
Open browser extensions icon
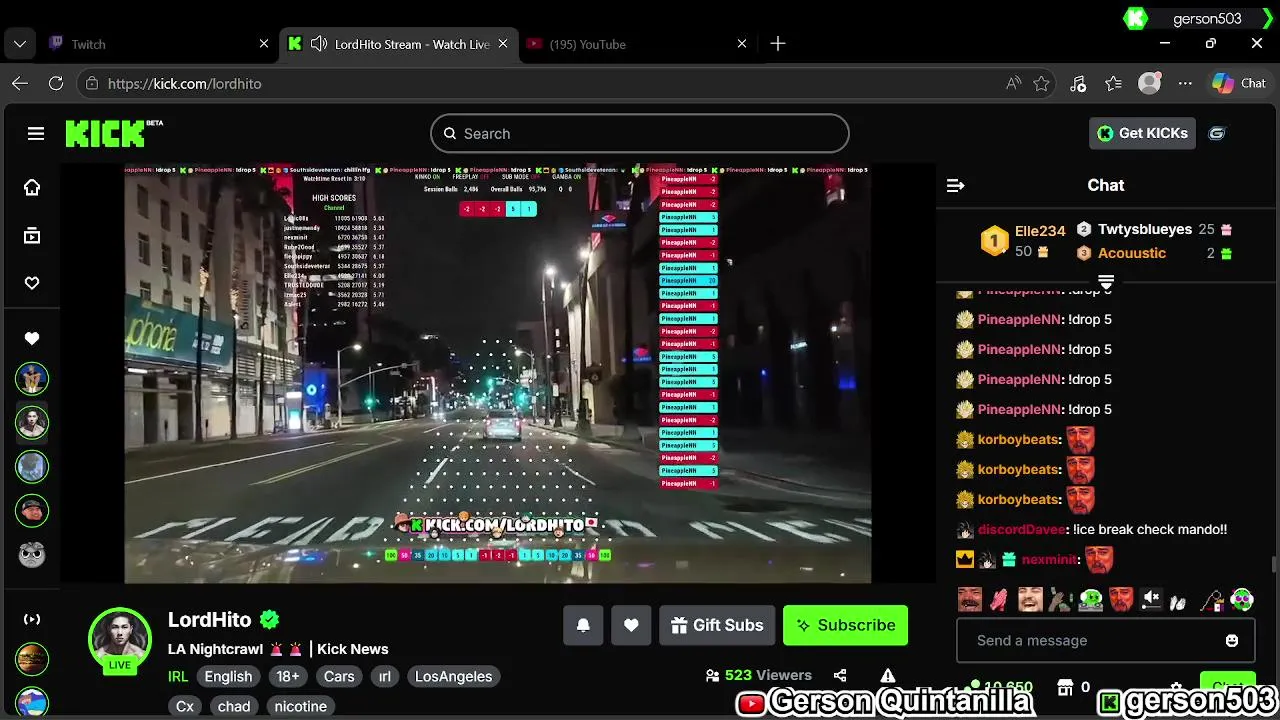click(x=1078, y=84)
